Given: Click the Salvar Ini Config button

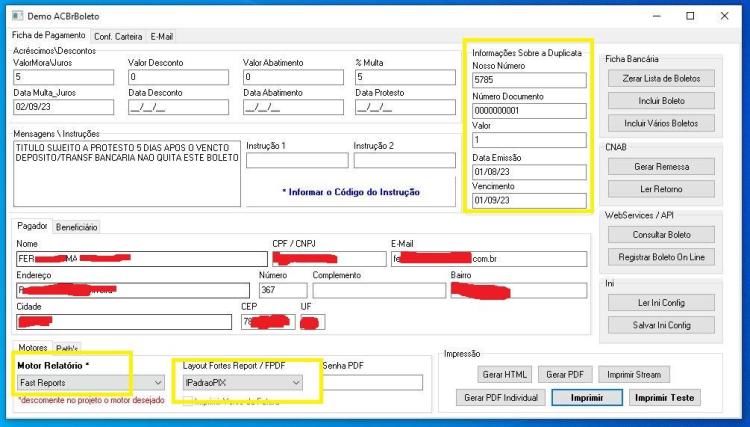Looking at the screenshot, I should coord(661,325).
